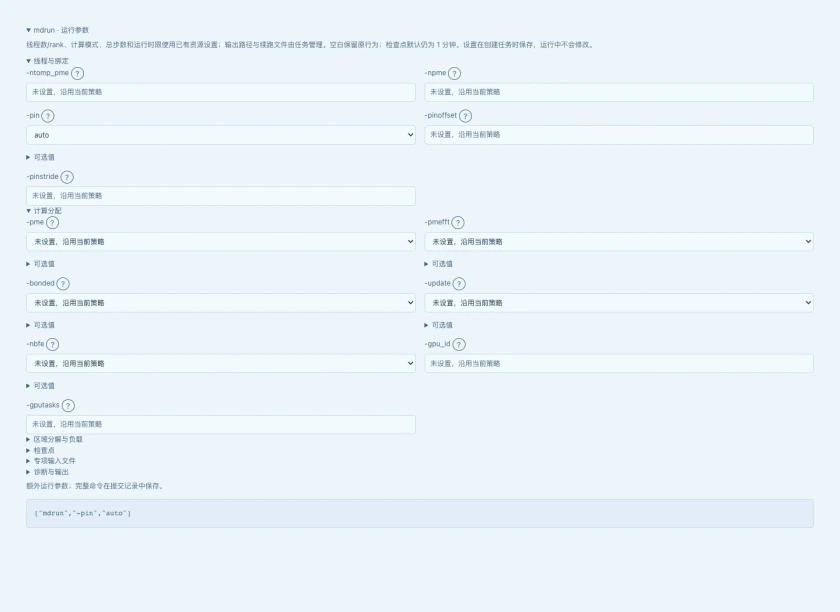Expand 可选值 under the -pin dropdown
Screen dimensions: 840x612
40,158
